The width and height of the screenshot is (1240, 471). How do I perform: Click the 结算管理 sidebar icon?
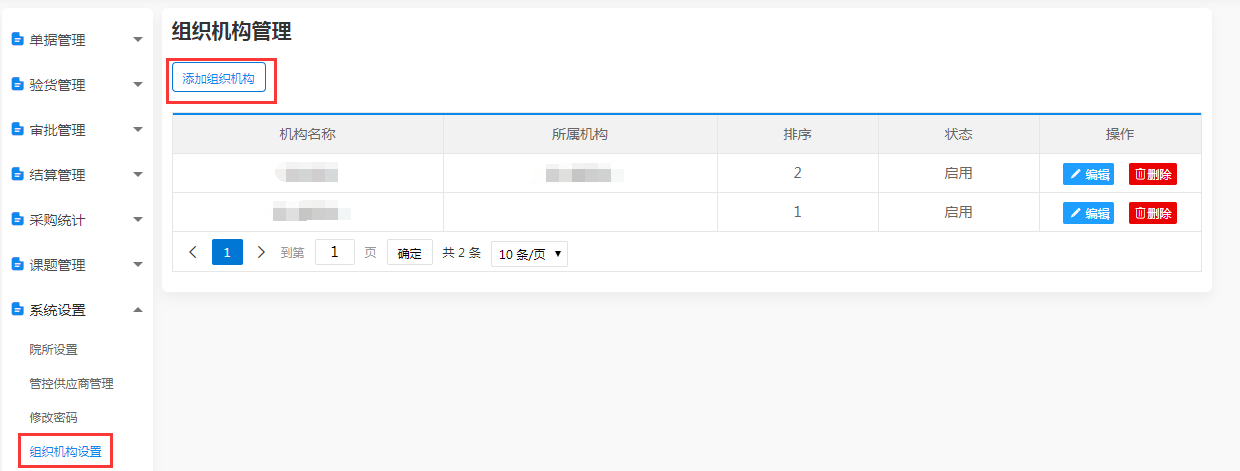pos(17,175)
